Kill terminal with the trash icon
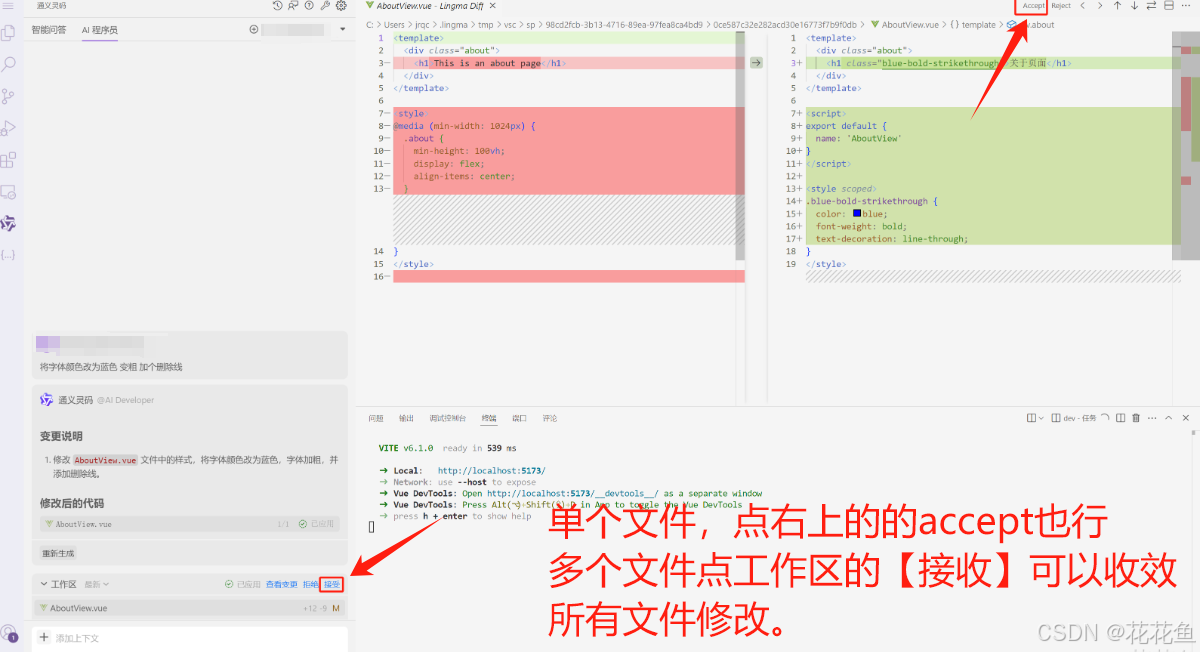Screen dimensions: 1200x652 [1136, 418]
